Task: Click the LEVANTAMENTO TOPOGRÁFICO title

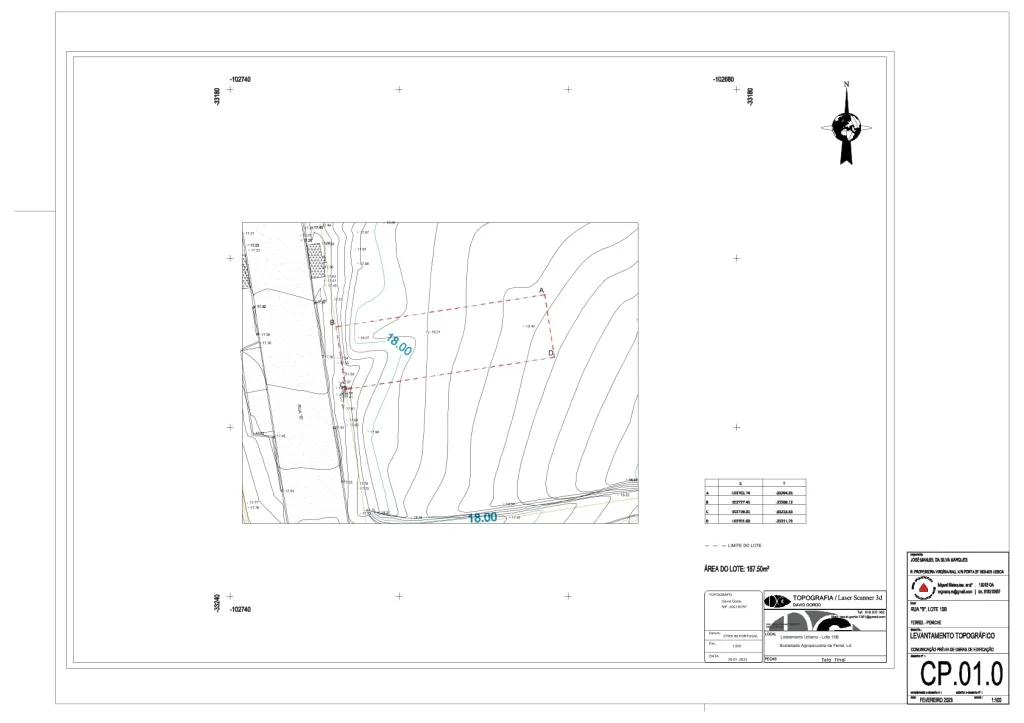Action: pos(952,635)
